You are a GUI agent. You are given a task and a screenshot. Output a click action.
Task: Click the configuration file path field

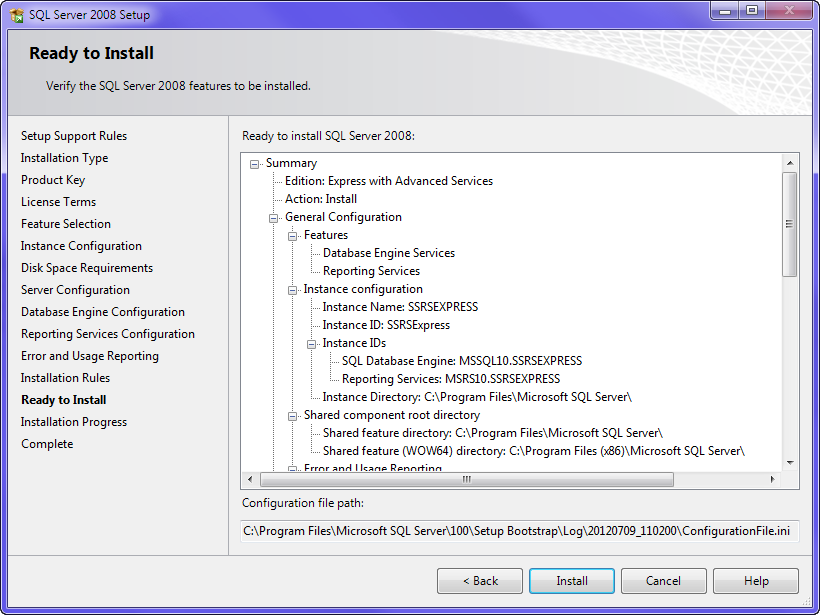pyautogui.click(x=519, y=531)
